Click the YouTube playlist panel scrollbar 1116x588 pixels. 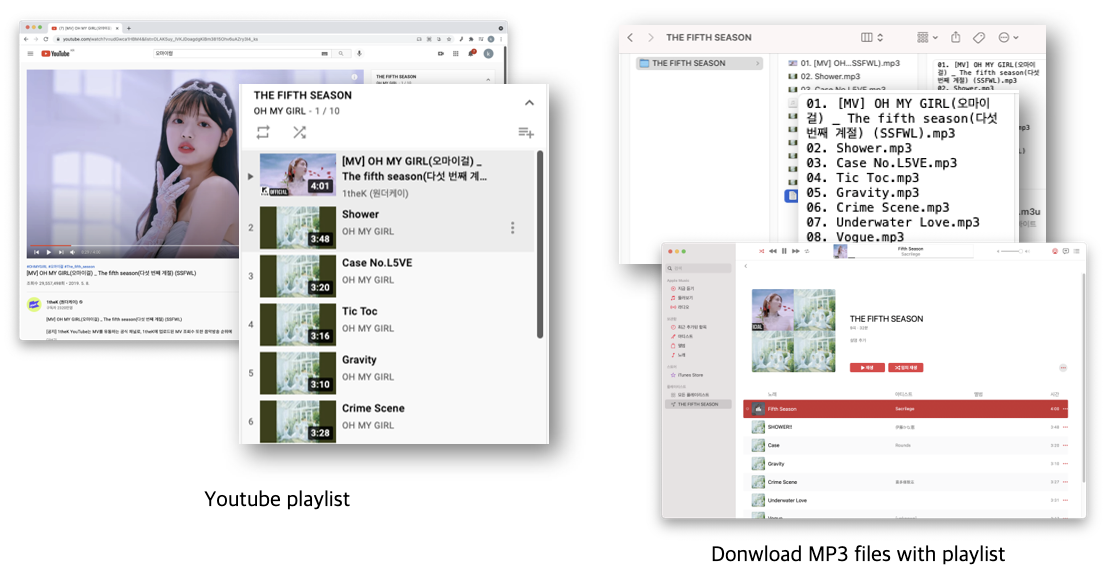(540, 244)
